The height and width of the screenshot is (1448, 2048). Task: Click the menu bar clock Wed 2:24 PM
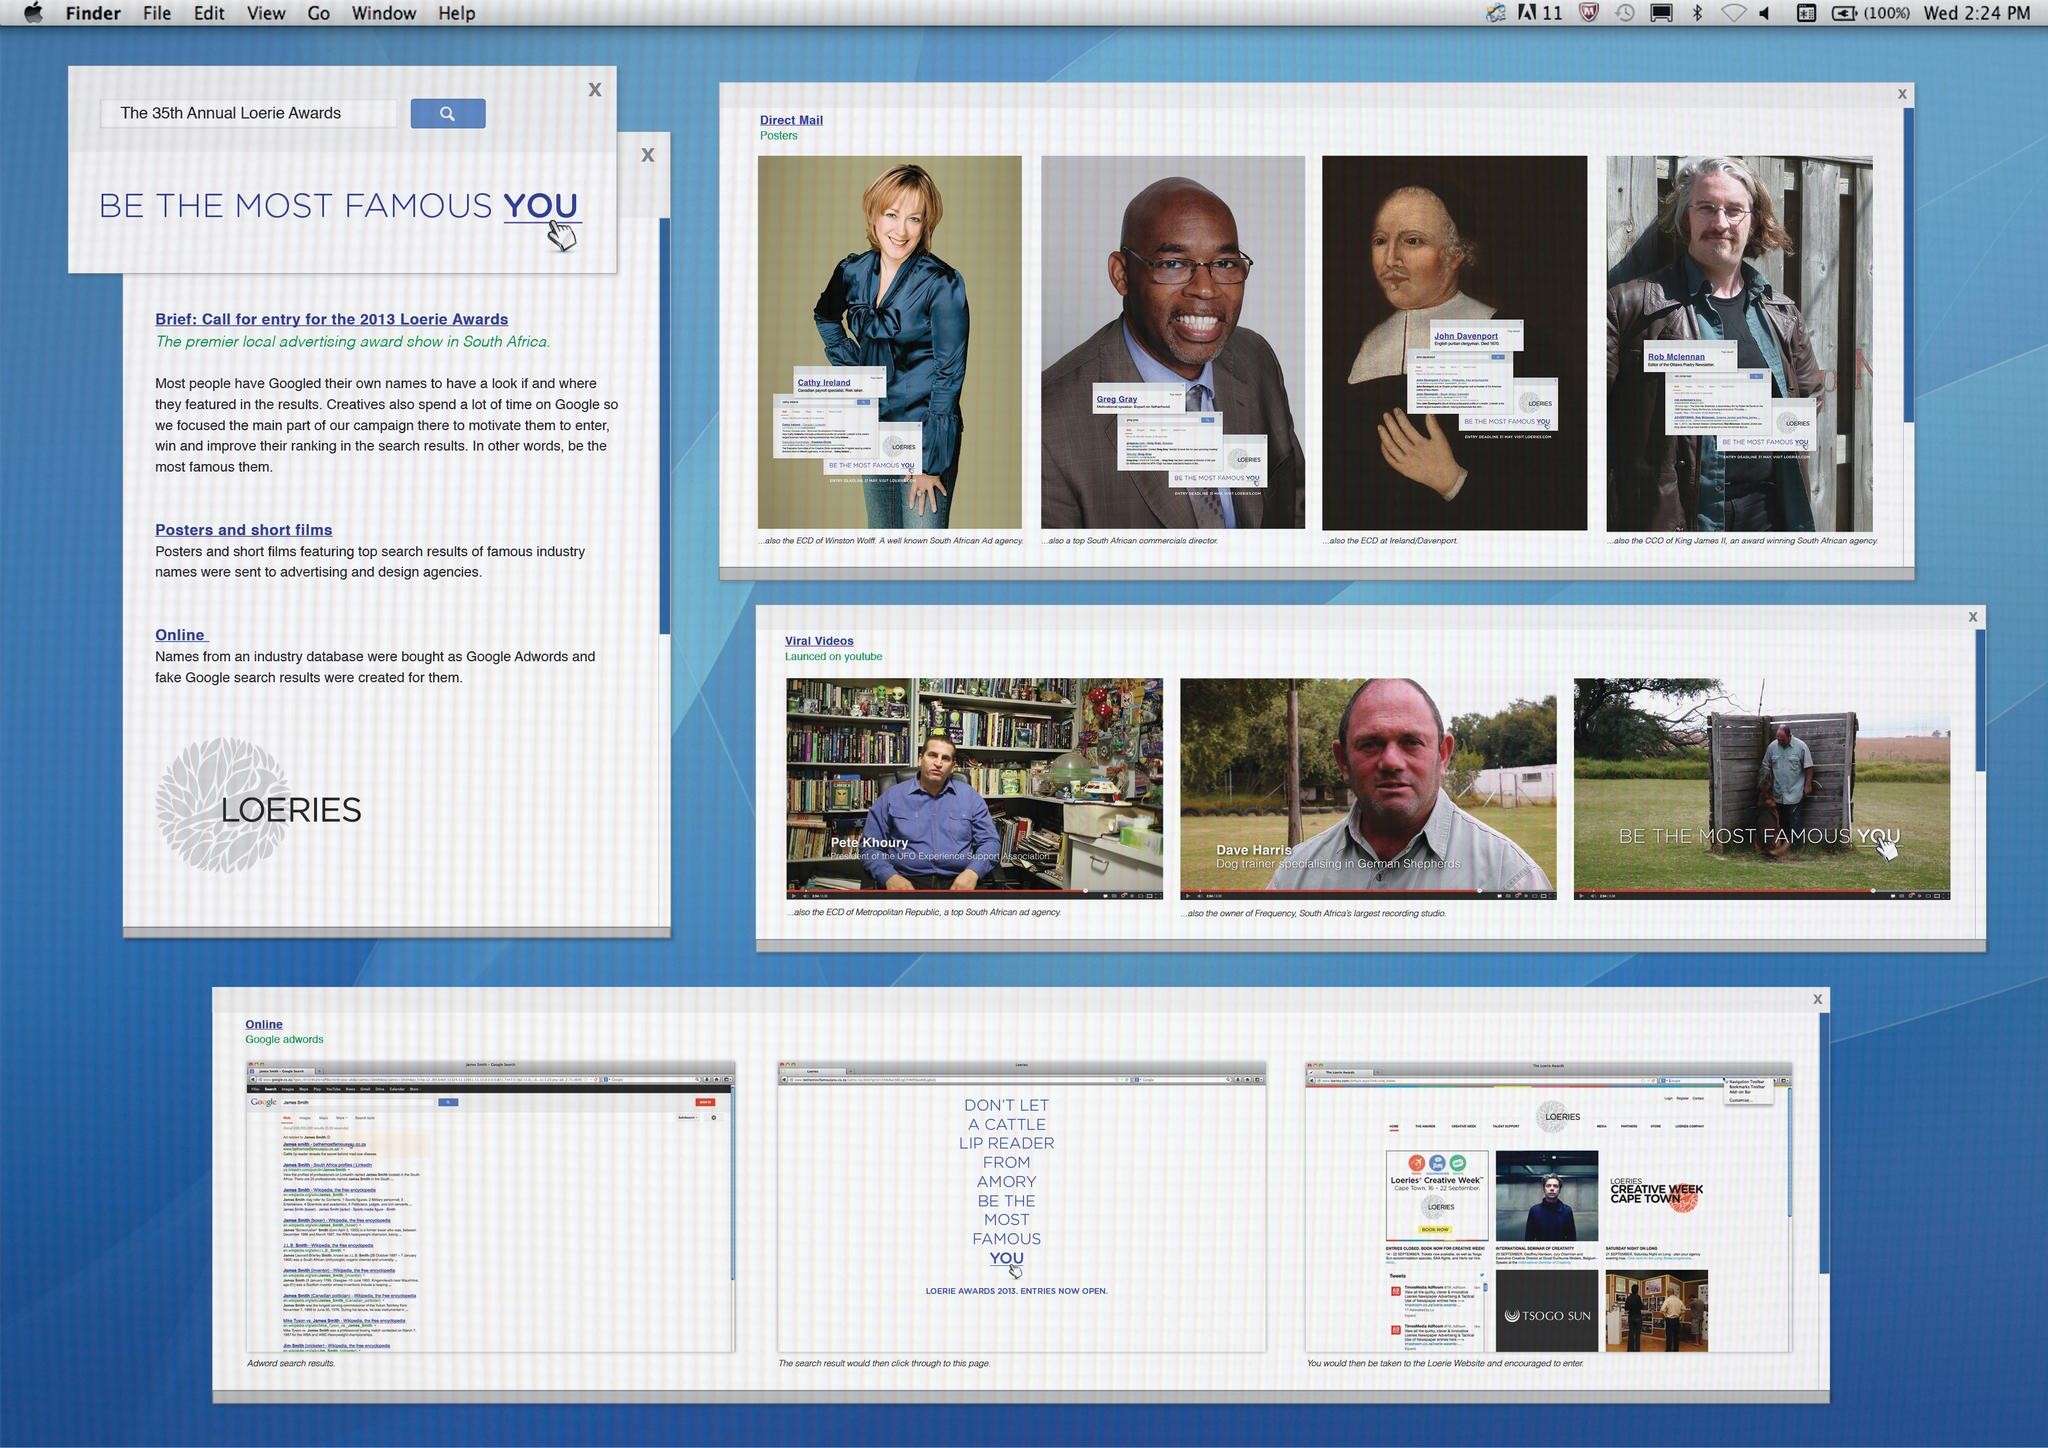click(1977, 13)
